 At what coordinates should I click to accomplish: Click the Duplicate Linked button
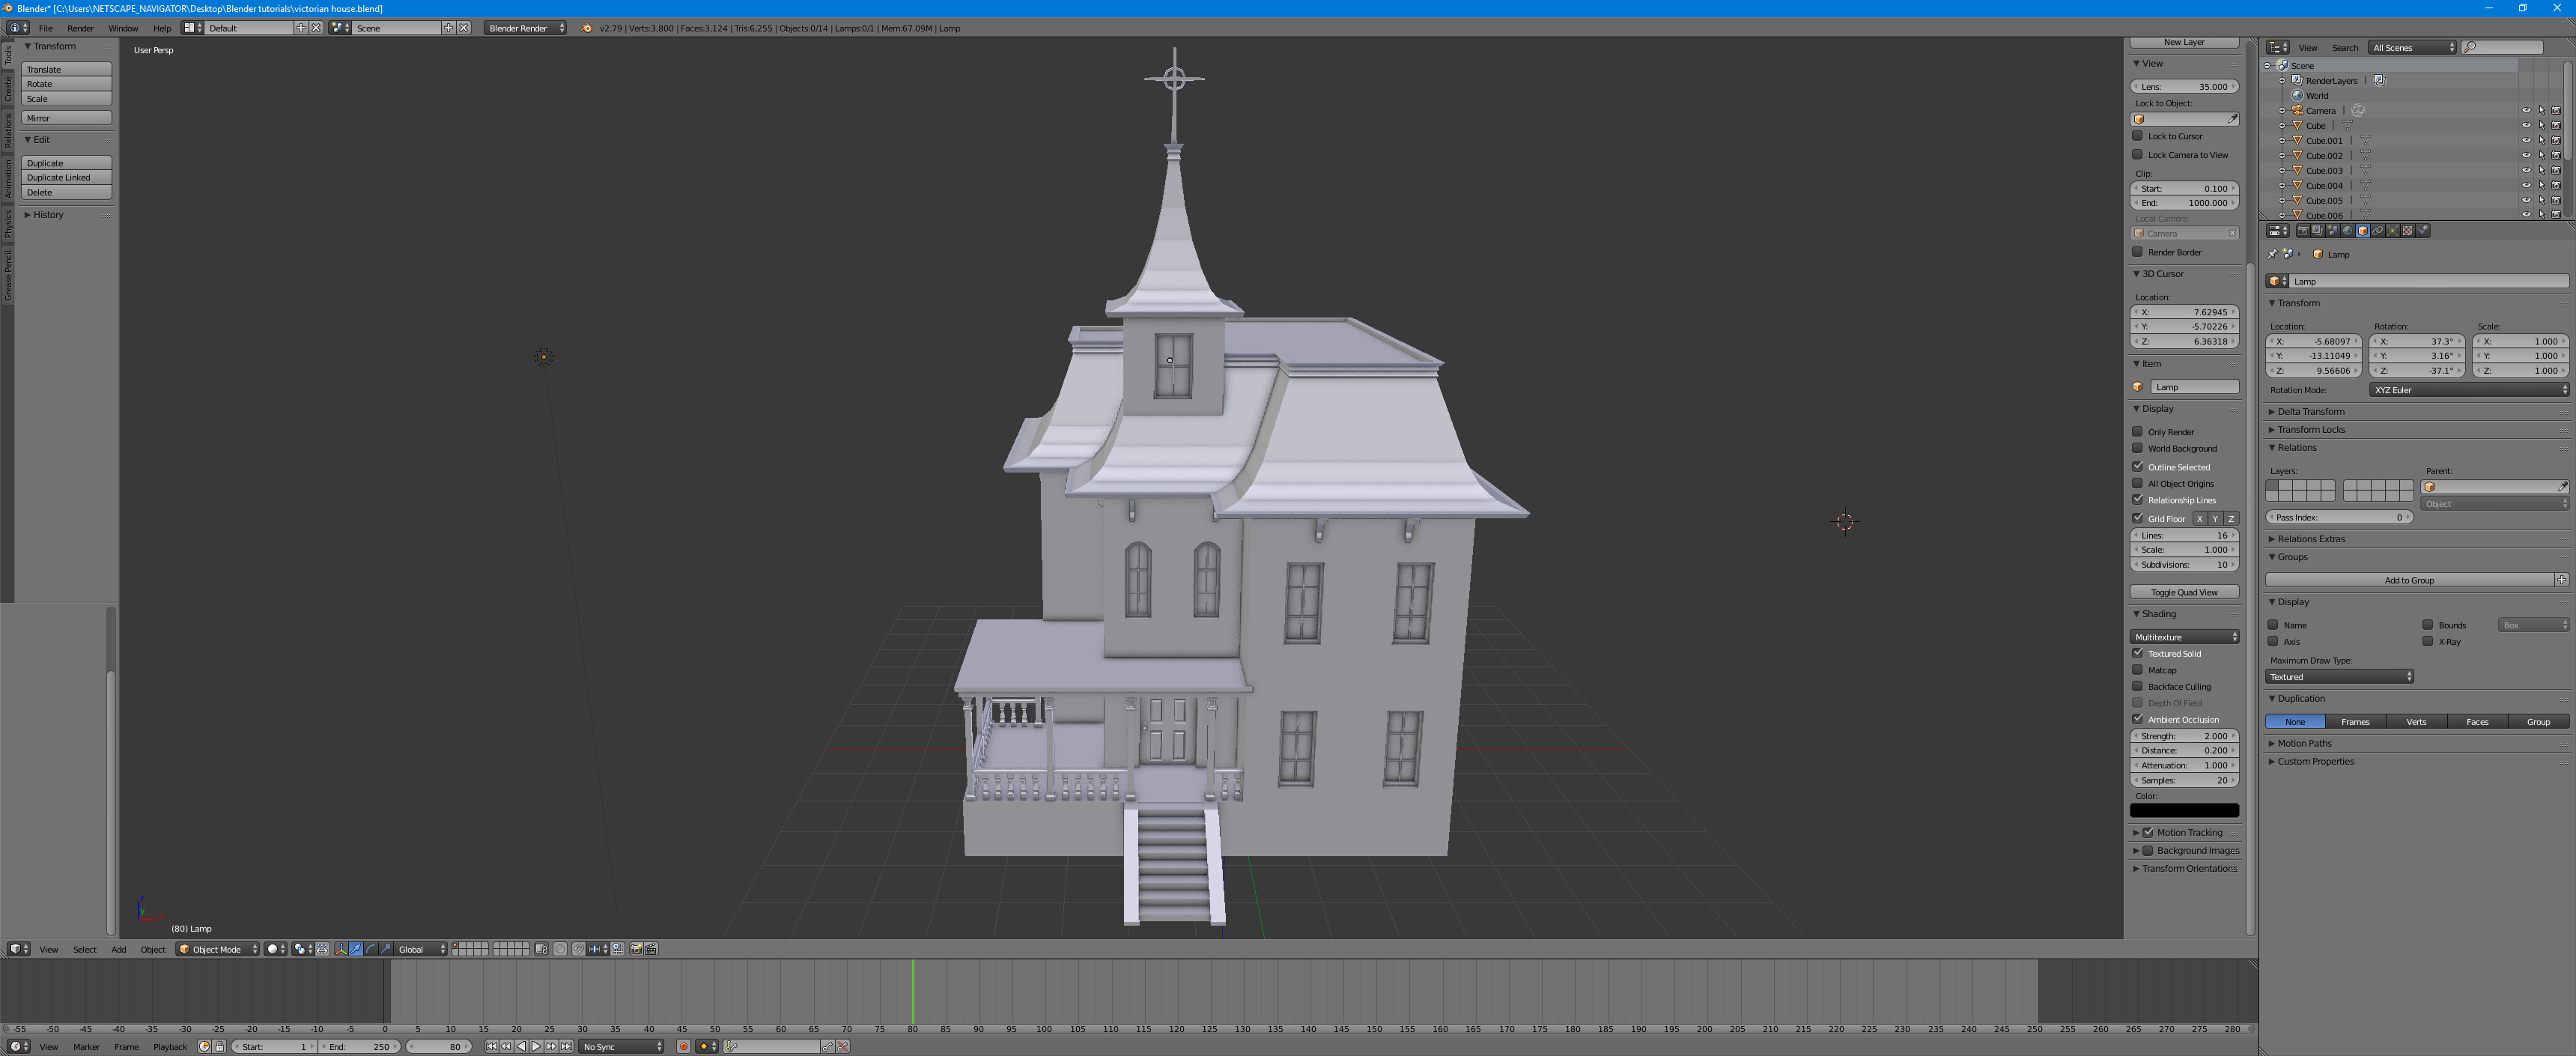[66, 177]
